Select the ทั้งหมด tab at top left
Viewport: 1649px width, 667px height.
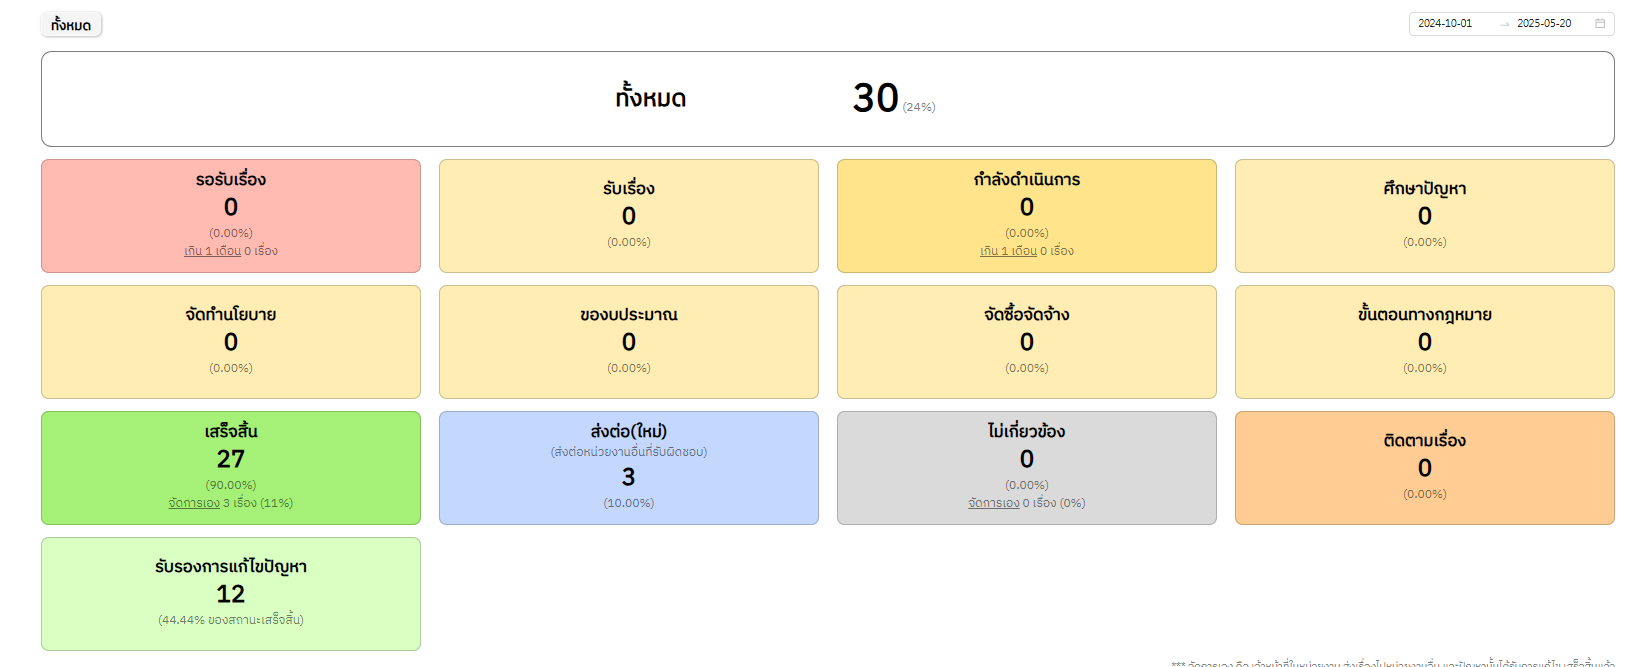pyautogui.click(x=71, y=25)
